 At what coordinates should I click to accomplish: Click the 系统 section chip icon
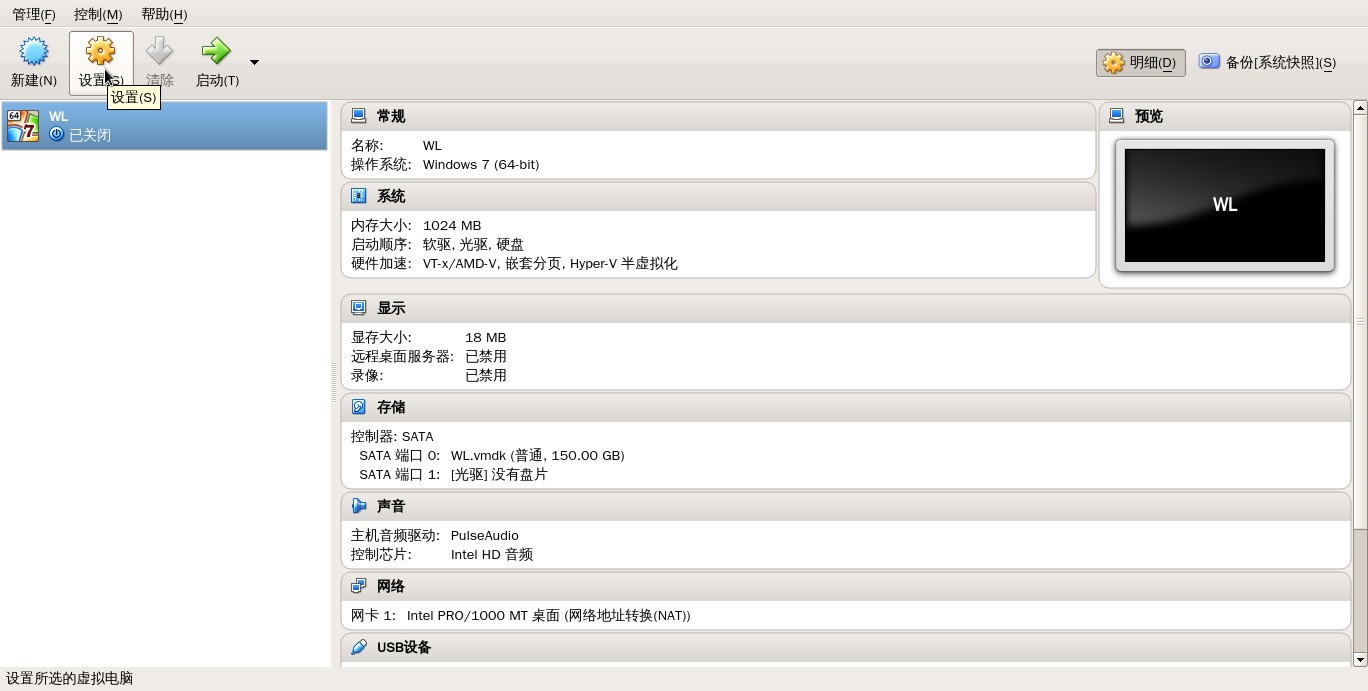(x=359, y=196)
